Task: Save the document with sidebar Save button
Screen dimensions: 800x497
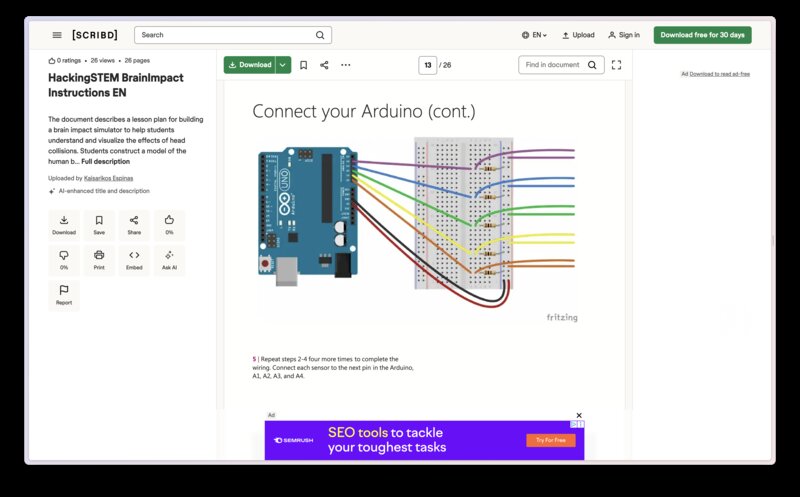Action: coord(99,225)
